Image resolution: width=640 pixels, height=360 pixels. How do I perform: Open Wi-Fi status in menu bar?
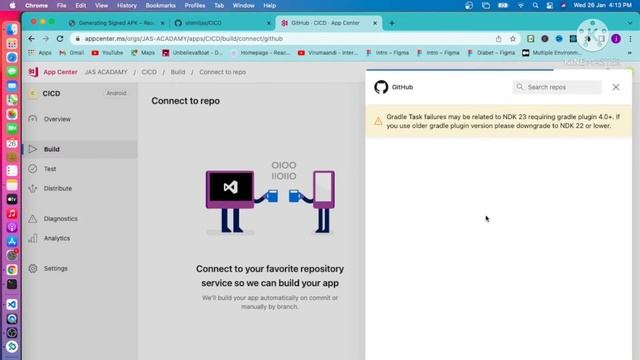tap(521, 6)
